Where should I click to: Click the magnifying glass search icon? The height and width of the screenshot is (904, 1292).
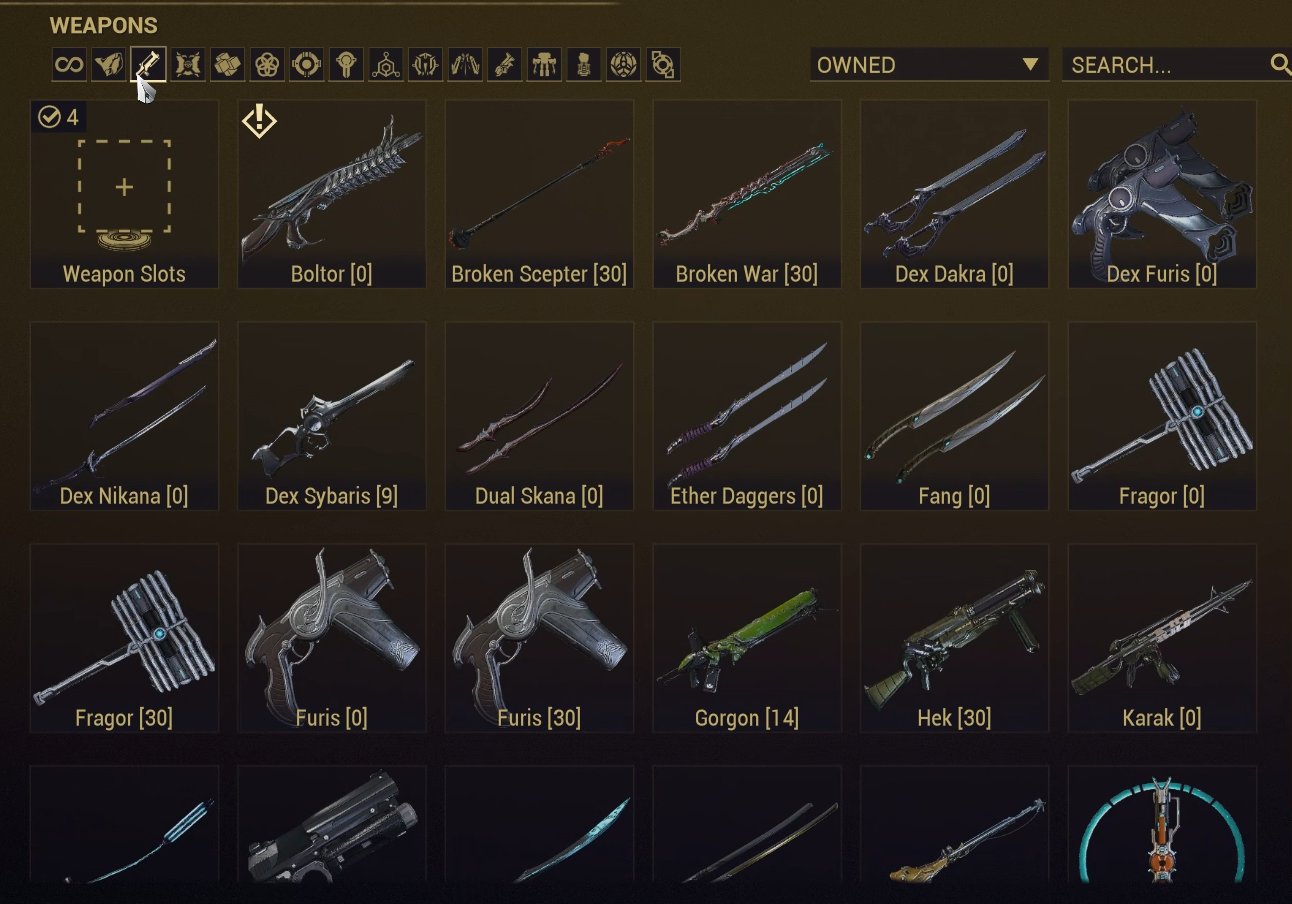[1280, 65]
